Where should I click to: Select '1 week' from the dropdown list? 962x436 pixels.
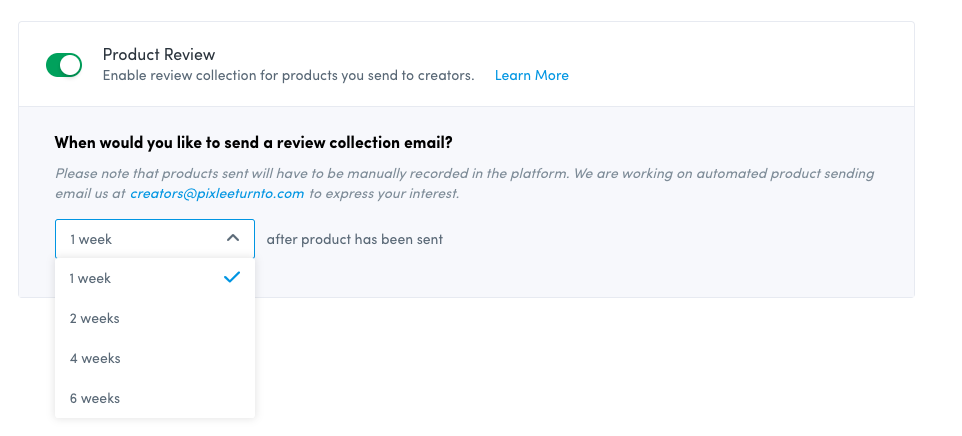pyautogui.click(x=91, y=278)
